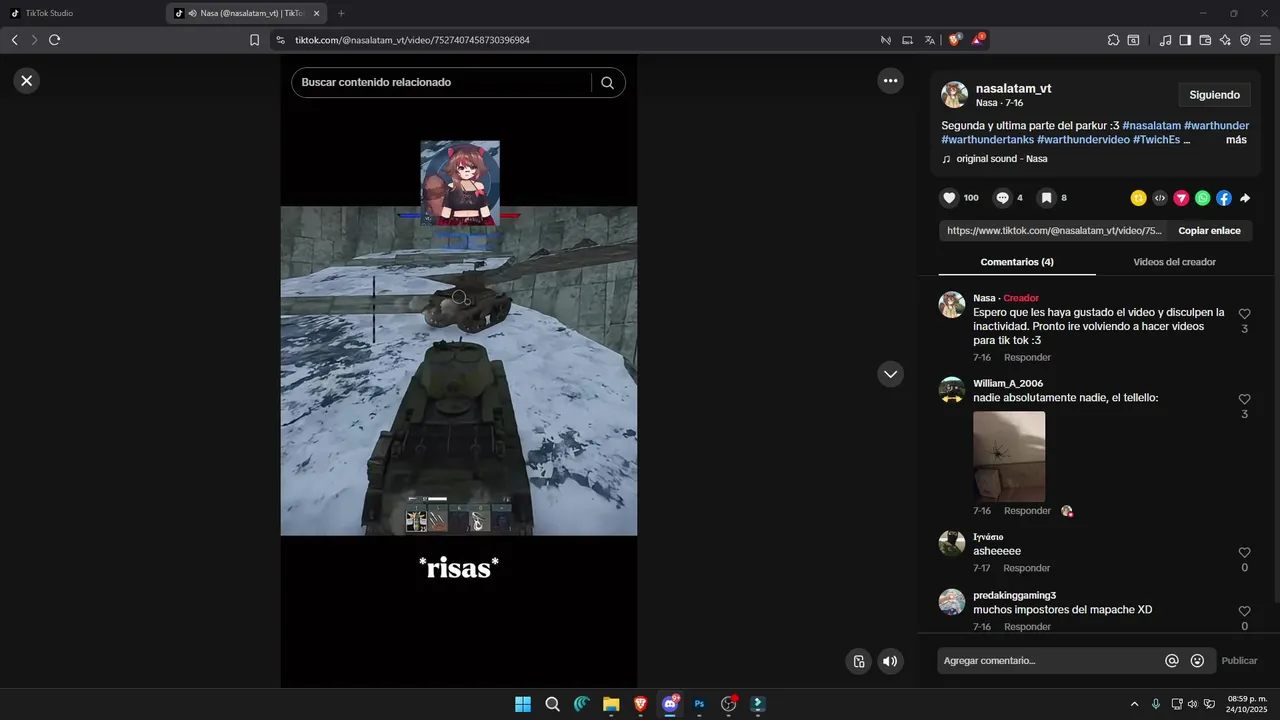Open the music note playlist icon in toolbar
Viewport: 1280px width, 720px height.
(x=1165, y=40)
